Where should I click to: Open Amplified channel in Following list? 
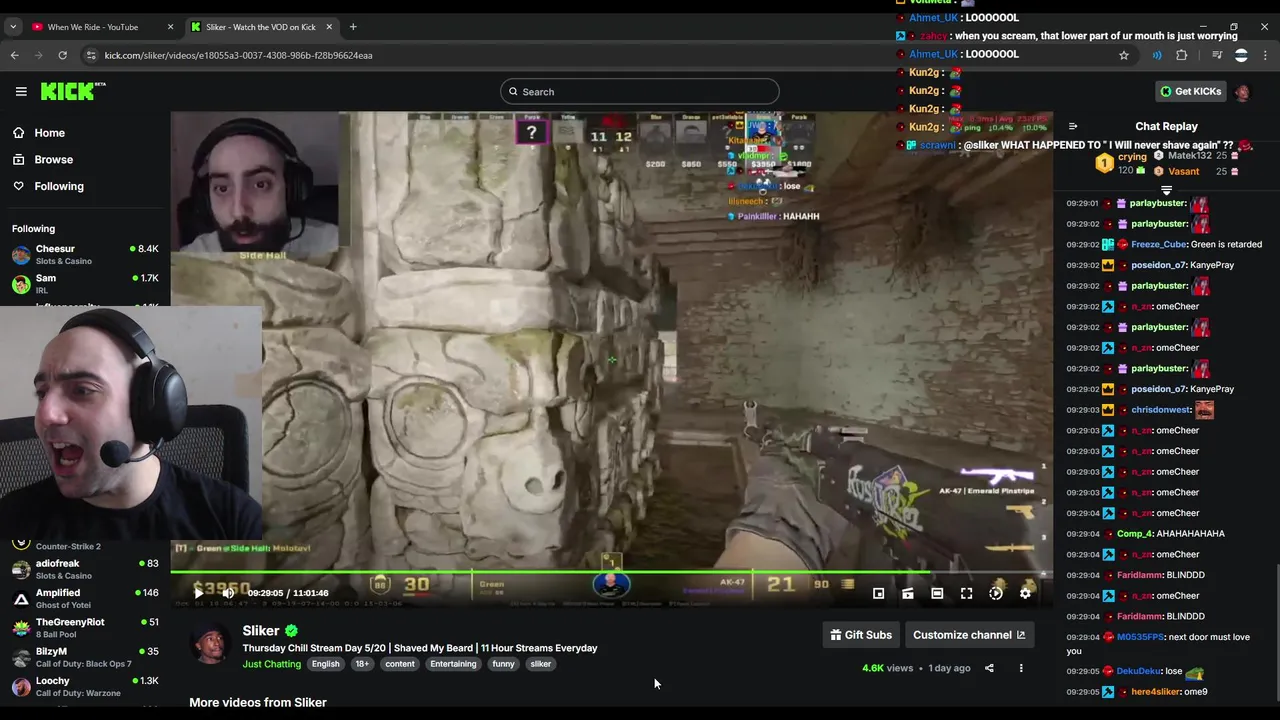point(85,599)
